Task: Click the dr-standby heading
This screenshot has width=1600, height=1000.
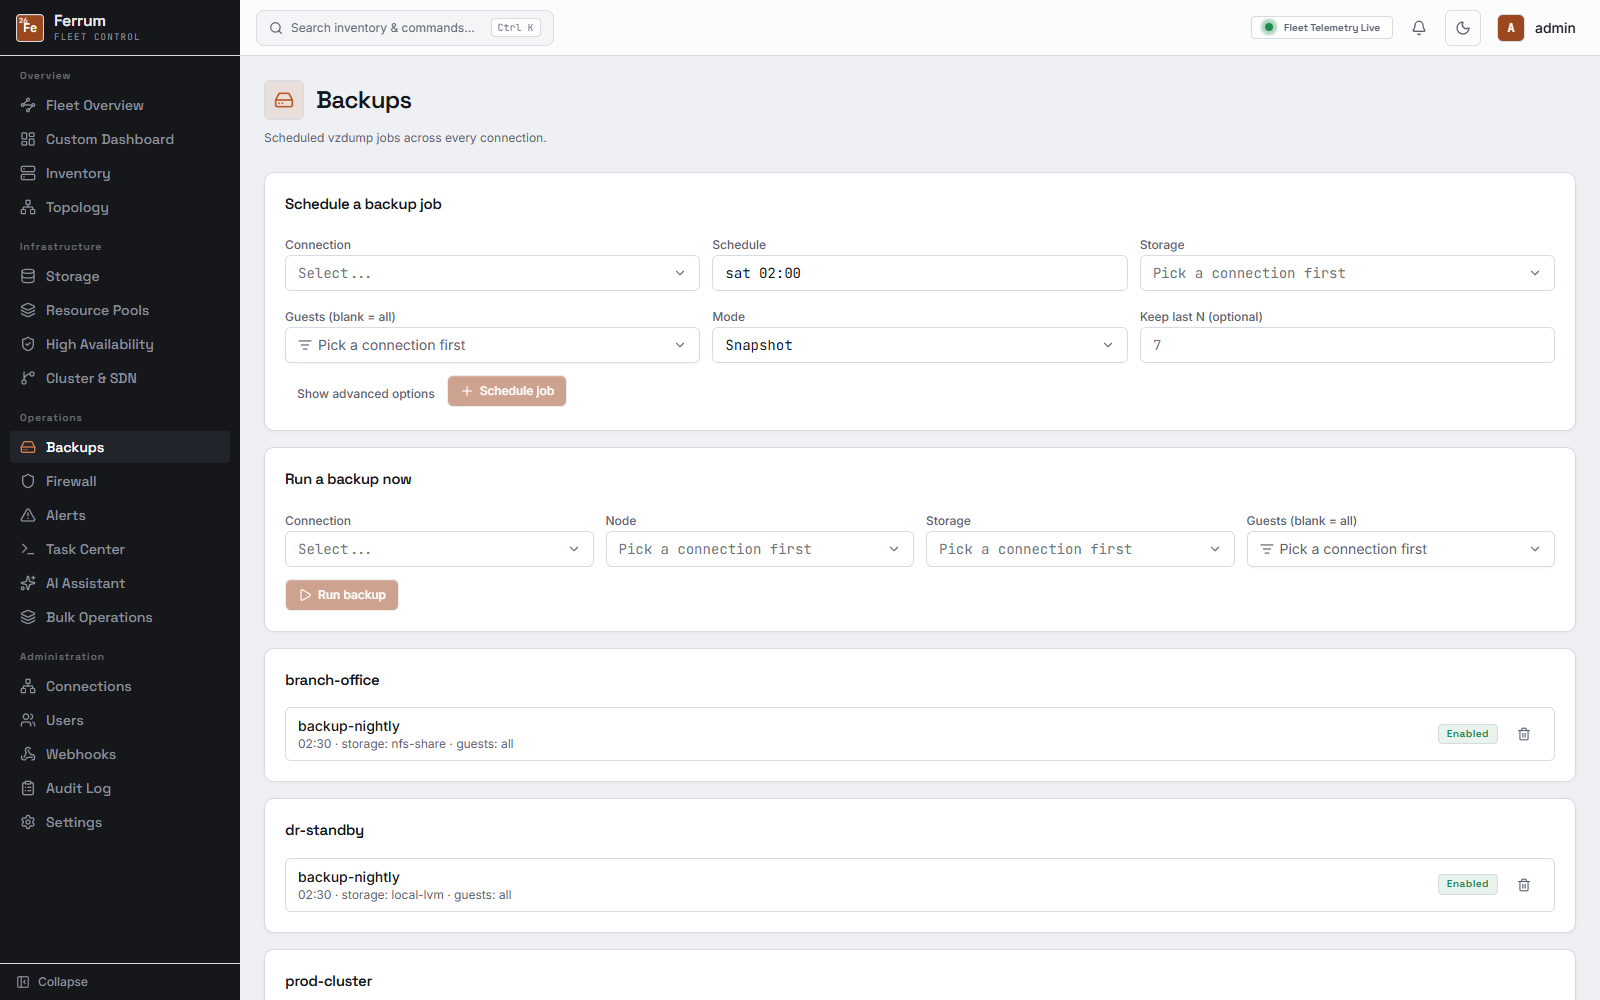Action: coord(324,830)
